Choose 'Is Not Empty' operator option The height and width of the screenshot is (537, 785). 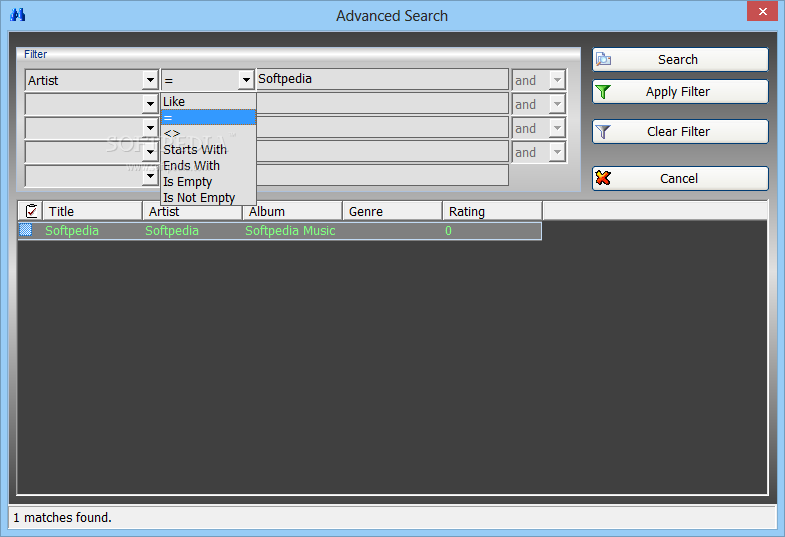pyautogui.click(x=208, y=198)
